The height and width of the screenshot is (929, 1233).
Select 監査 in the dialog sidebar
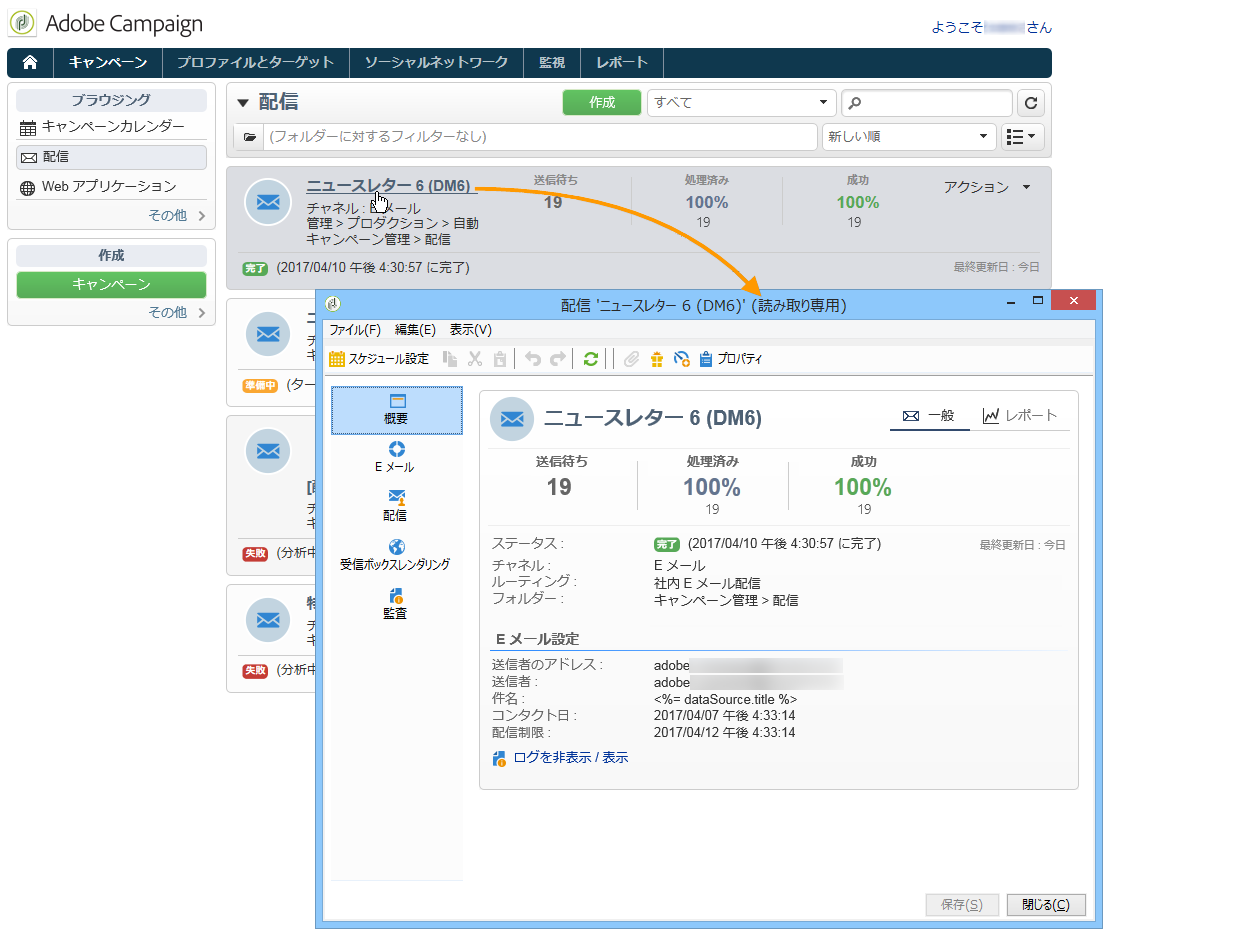pos(396,604)
